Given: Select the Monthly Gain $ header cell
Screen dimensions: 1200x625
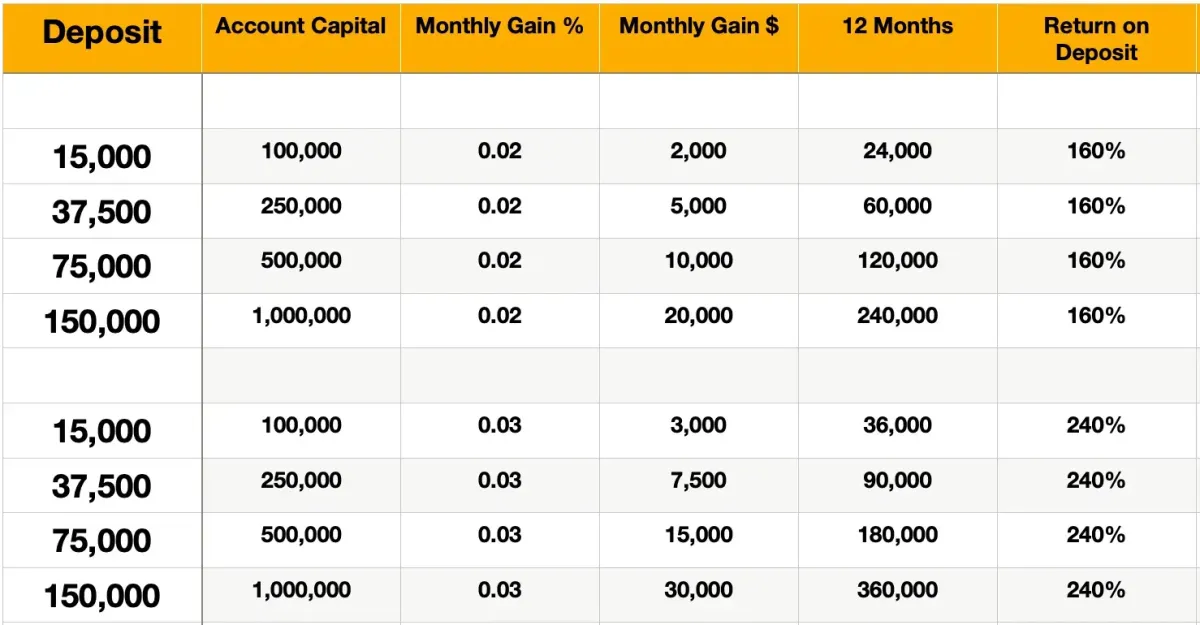Looking at the screenshot, I should (699, 37).
